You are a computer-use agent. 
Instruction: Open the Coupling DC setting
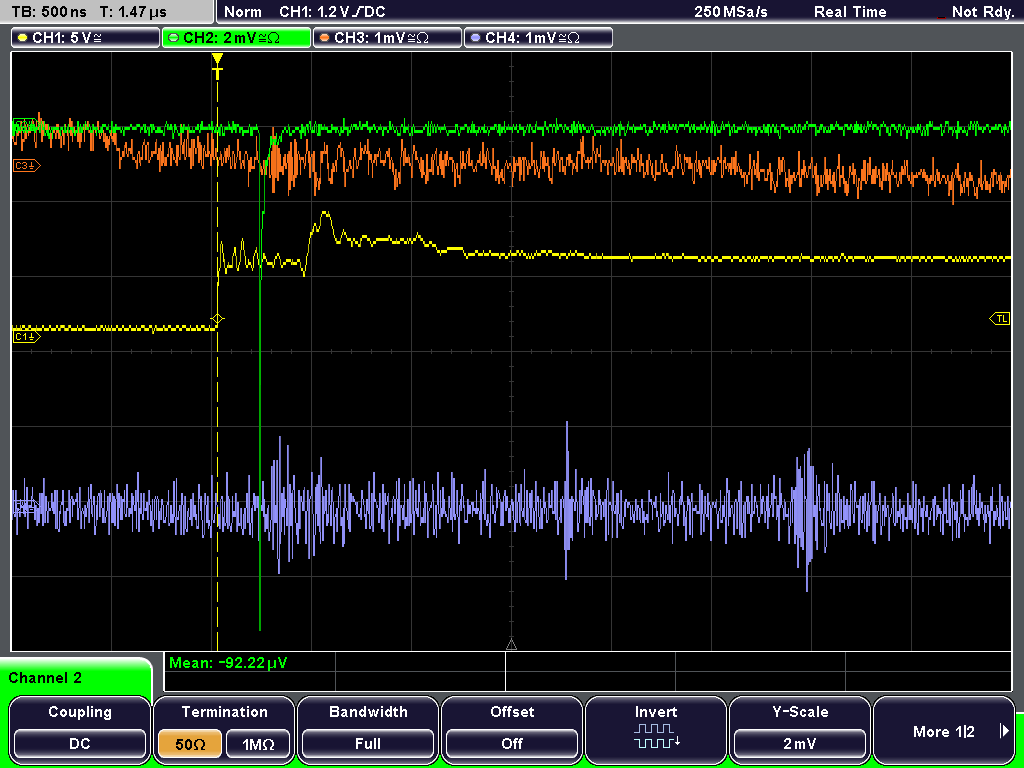pos(80,728)
